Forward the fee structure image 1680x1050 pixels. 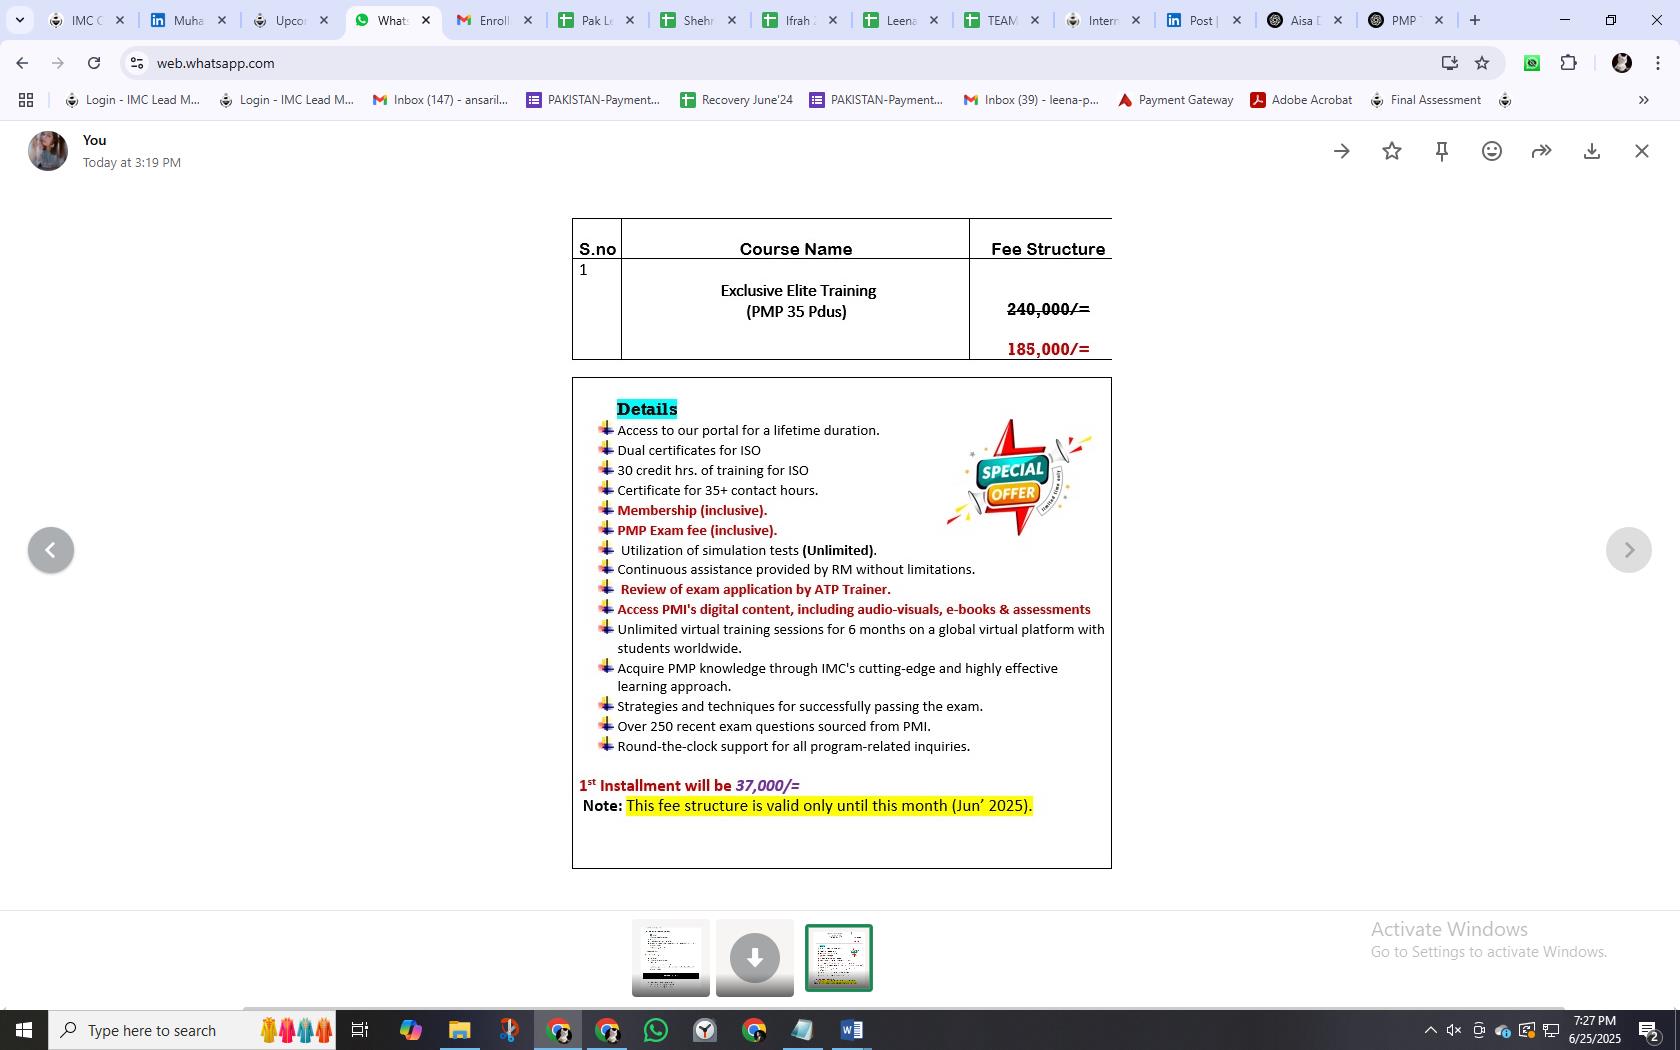click(1542, 151)
